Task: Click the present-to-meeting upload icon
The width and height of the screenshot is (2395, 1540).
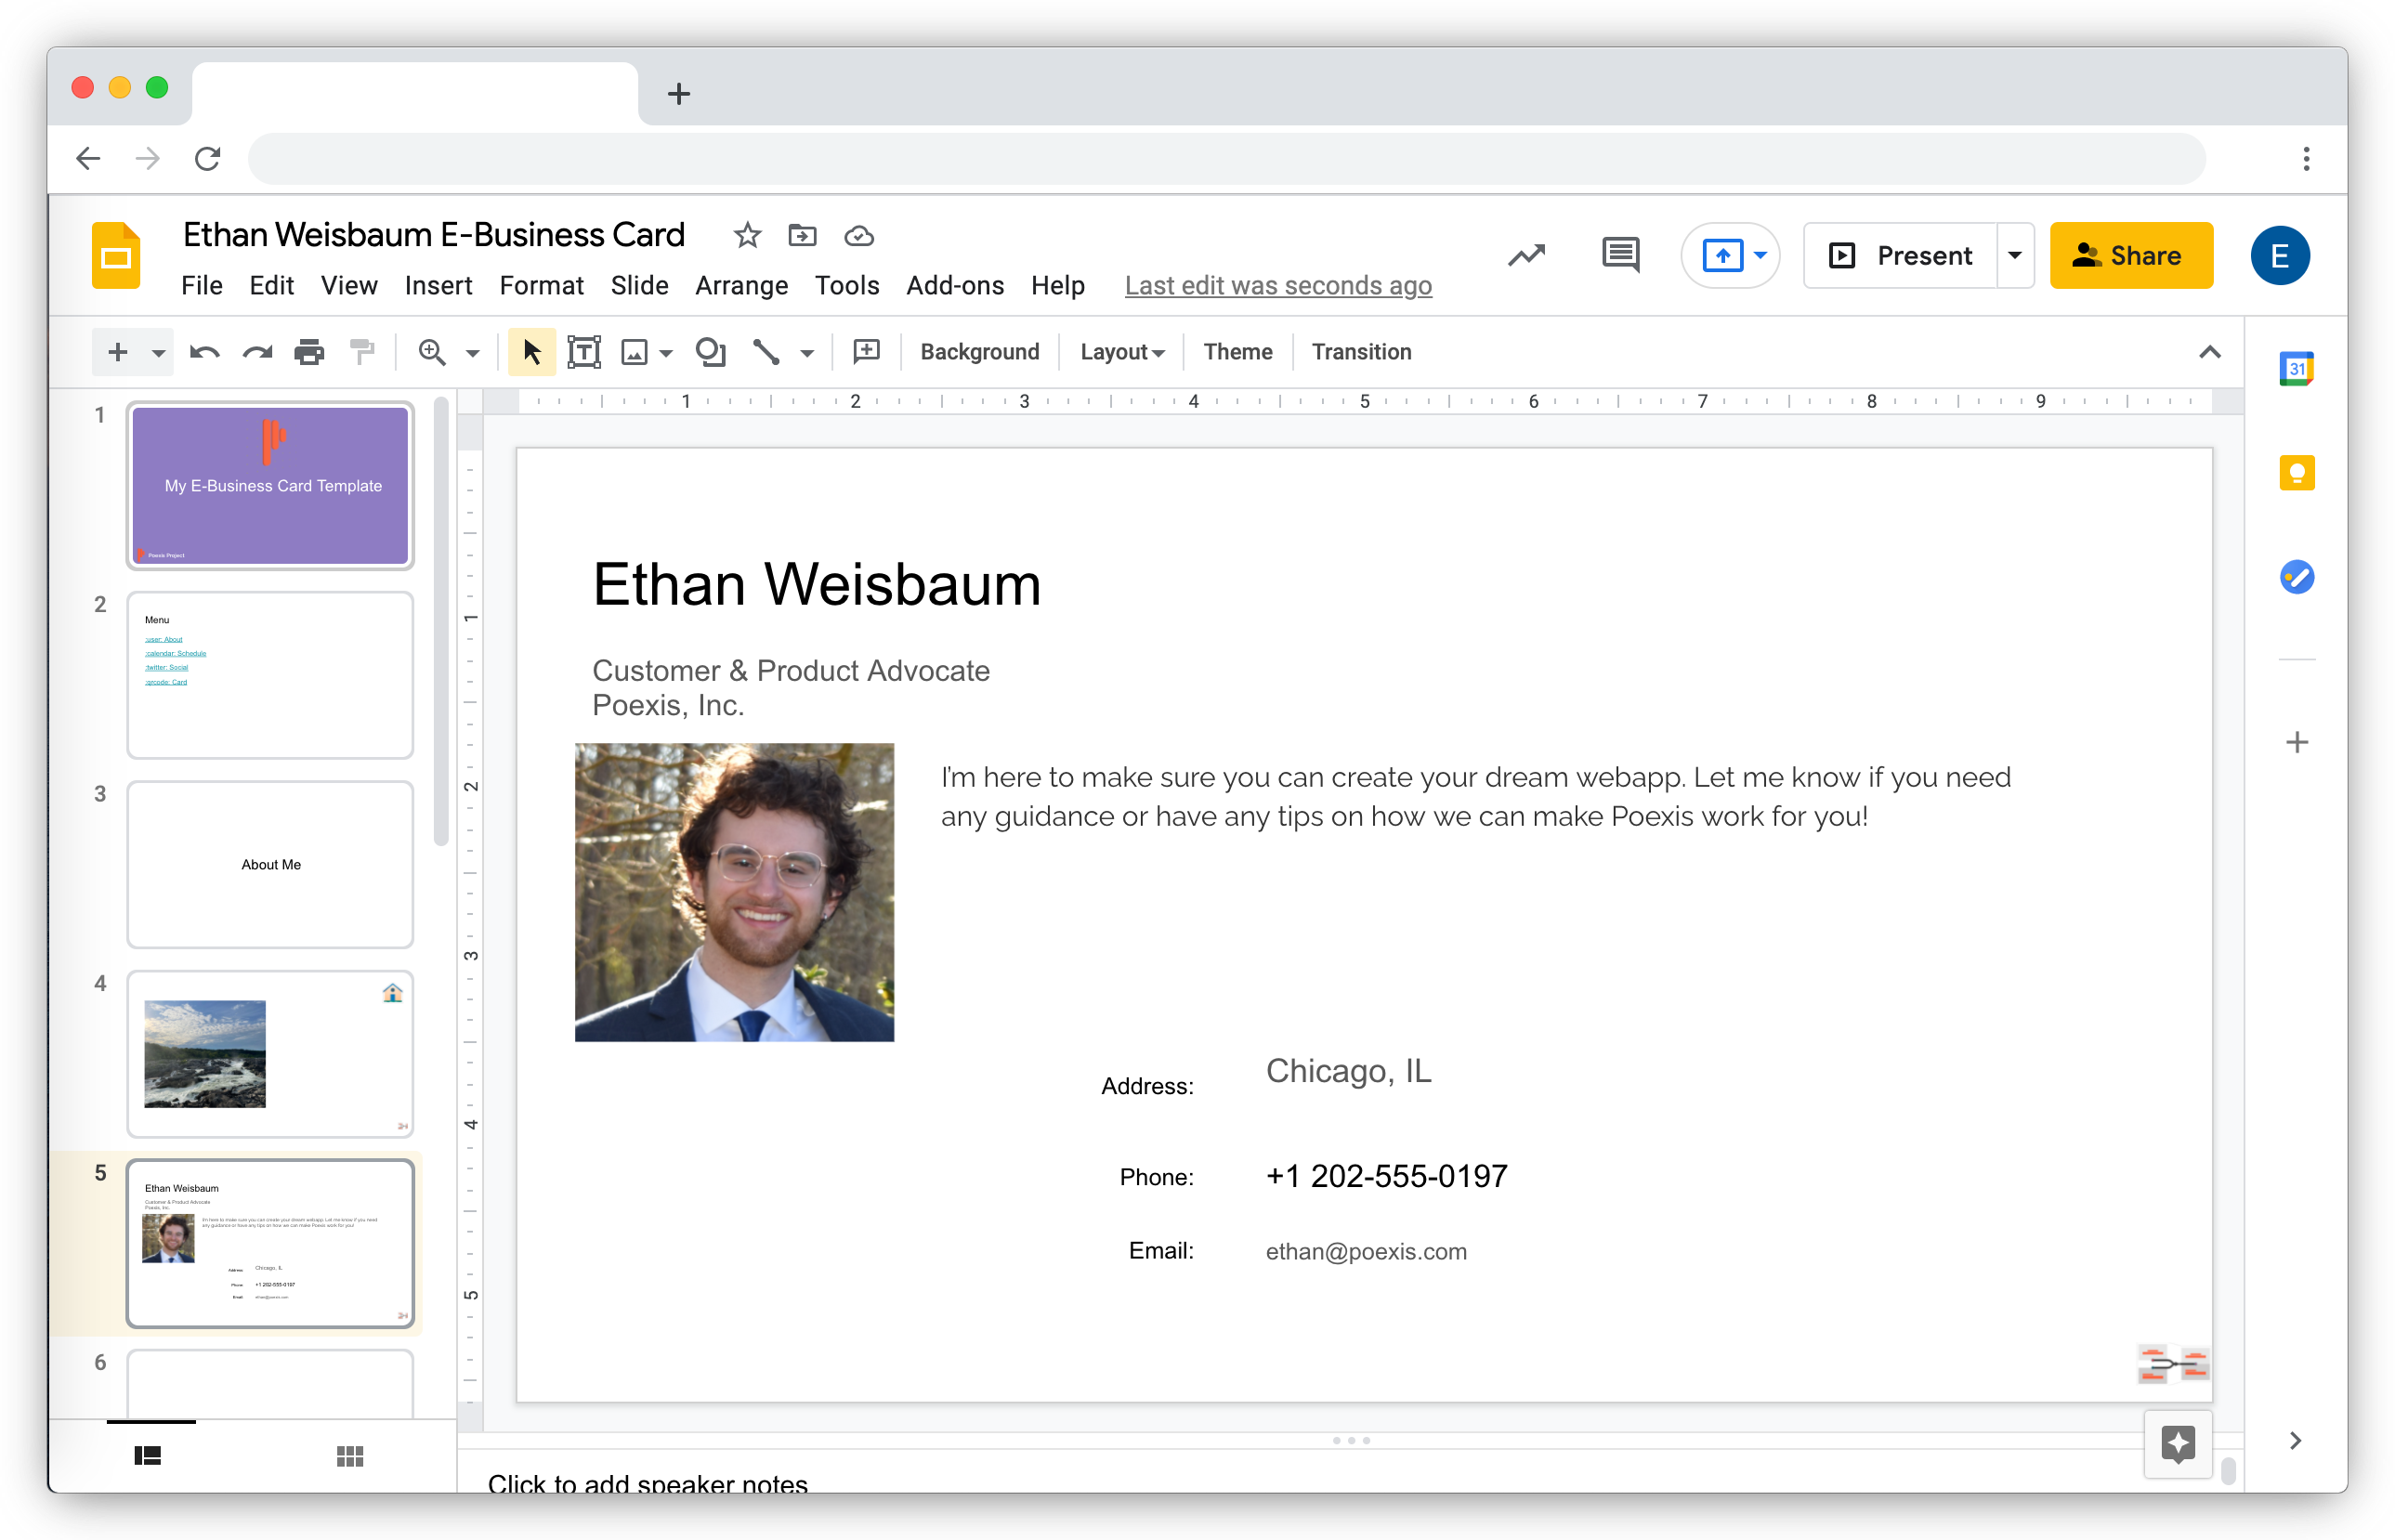Action: (1722, 256)
